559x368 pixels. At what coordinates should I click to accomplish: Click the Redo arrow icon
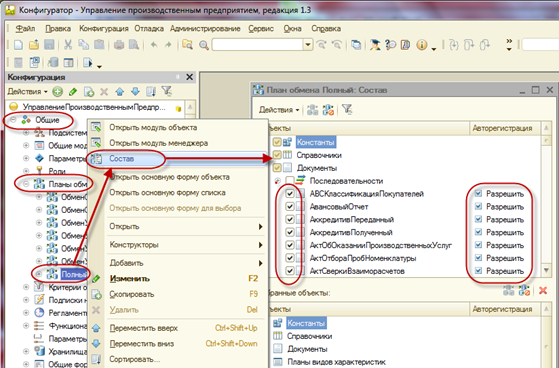[168, 45]
